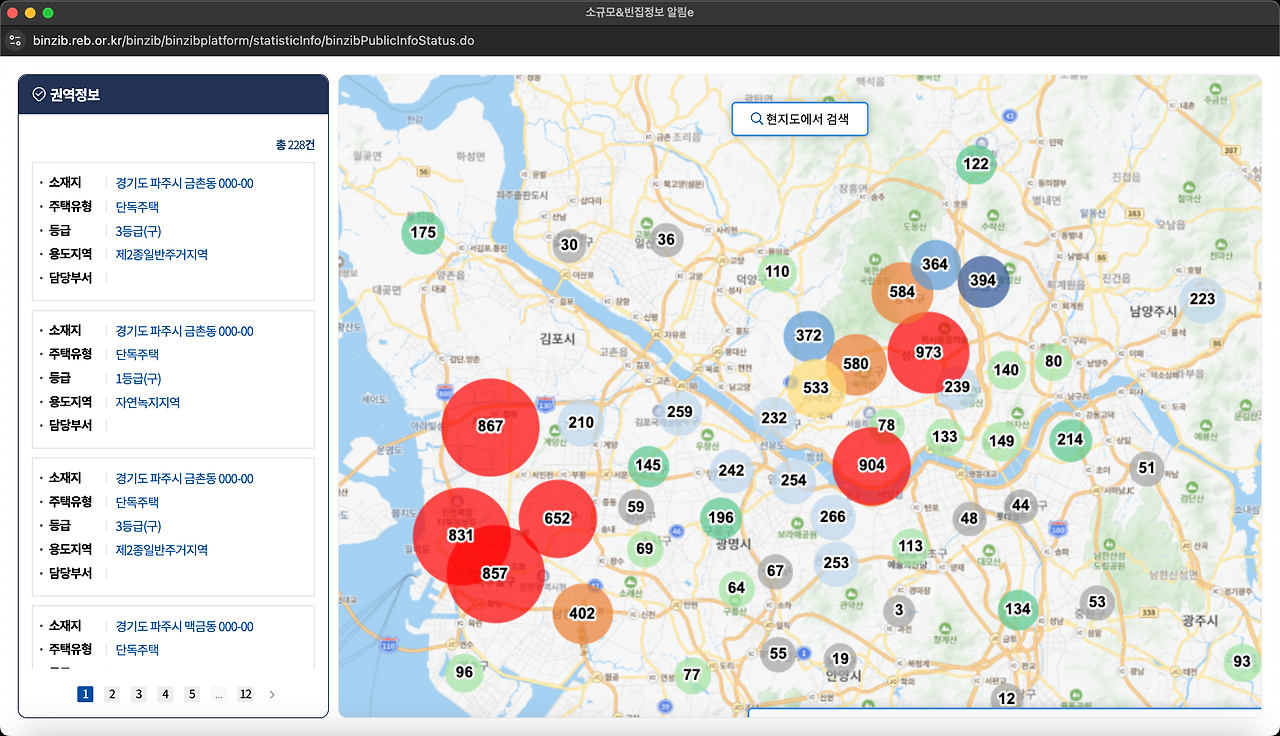Click the gray 67 cluster marker
This screenshot has height=736, width=1280.
click(x=775, y=571)
